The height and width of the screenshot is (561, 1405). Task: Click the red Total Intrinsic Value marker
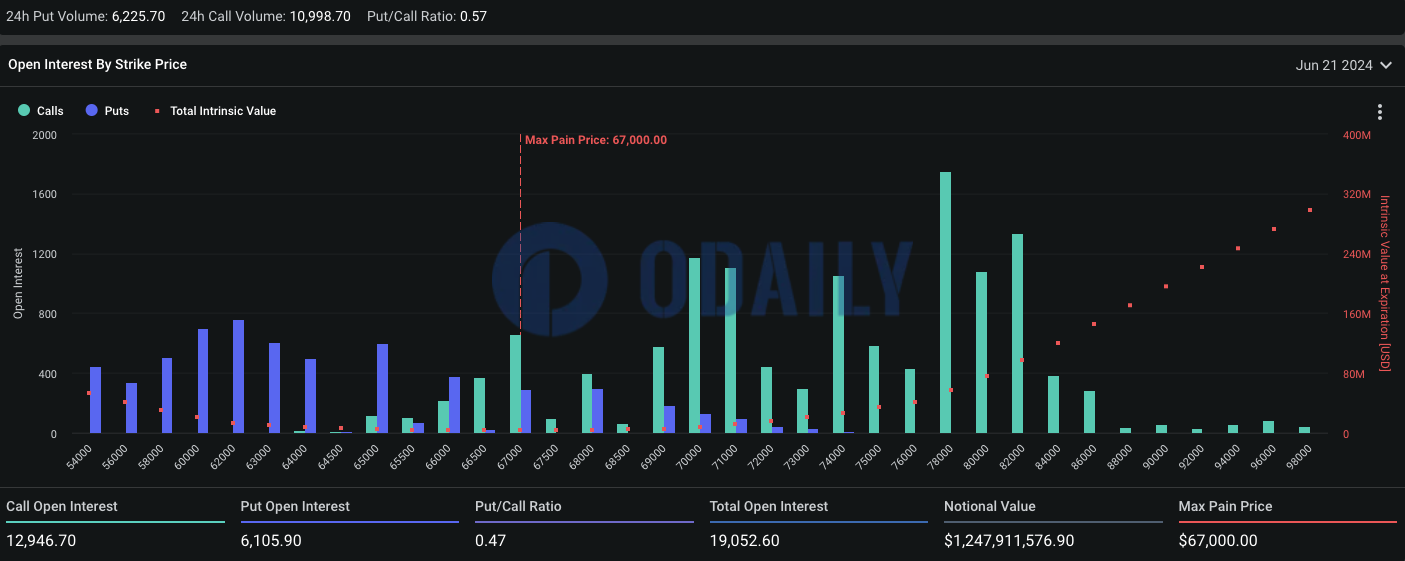pyautogui.click(x=157, y=111)
